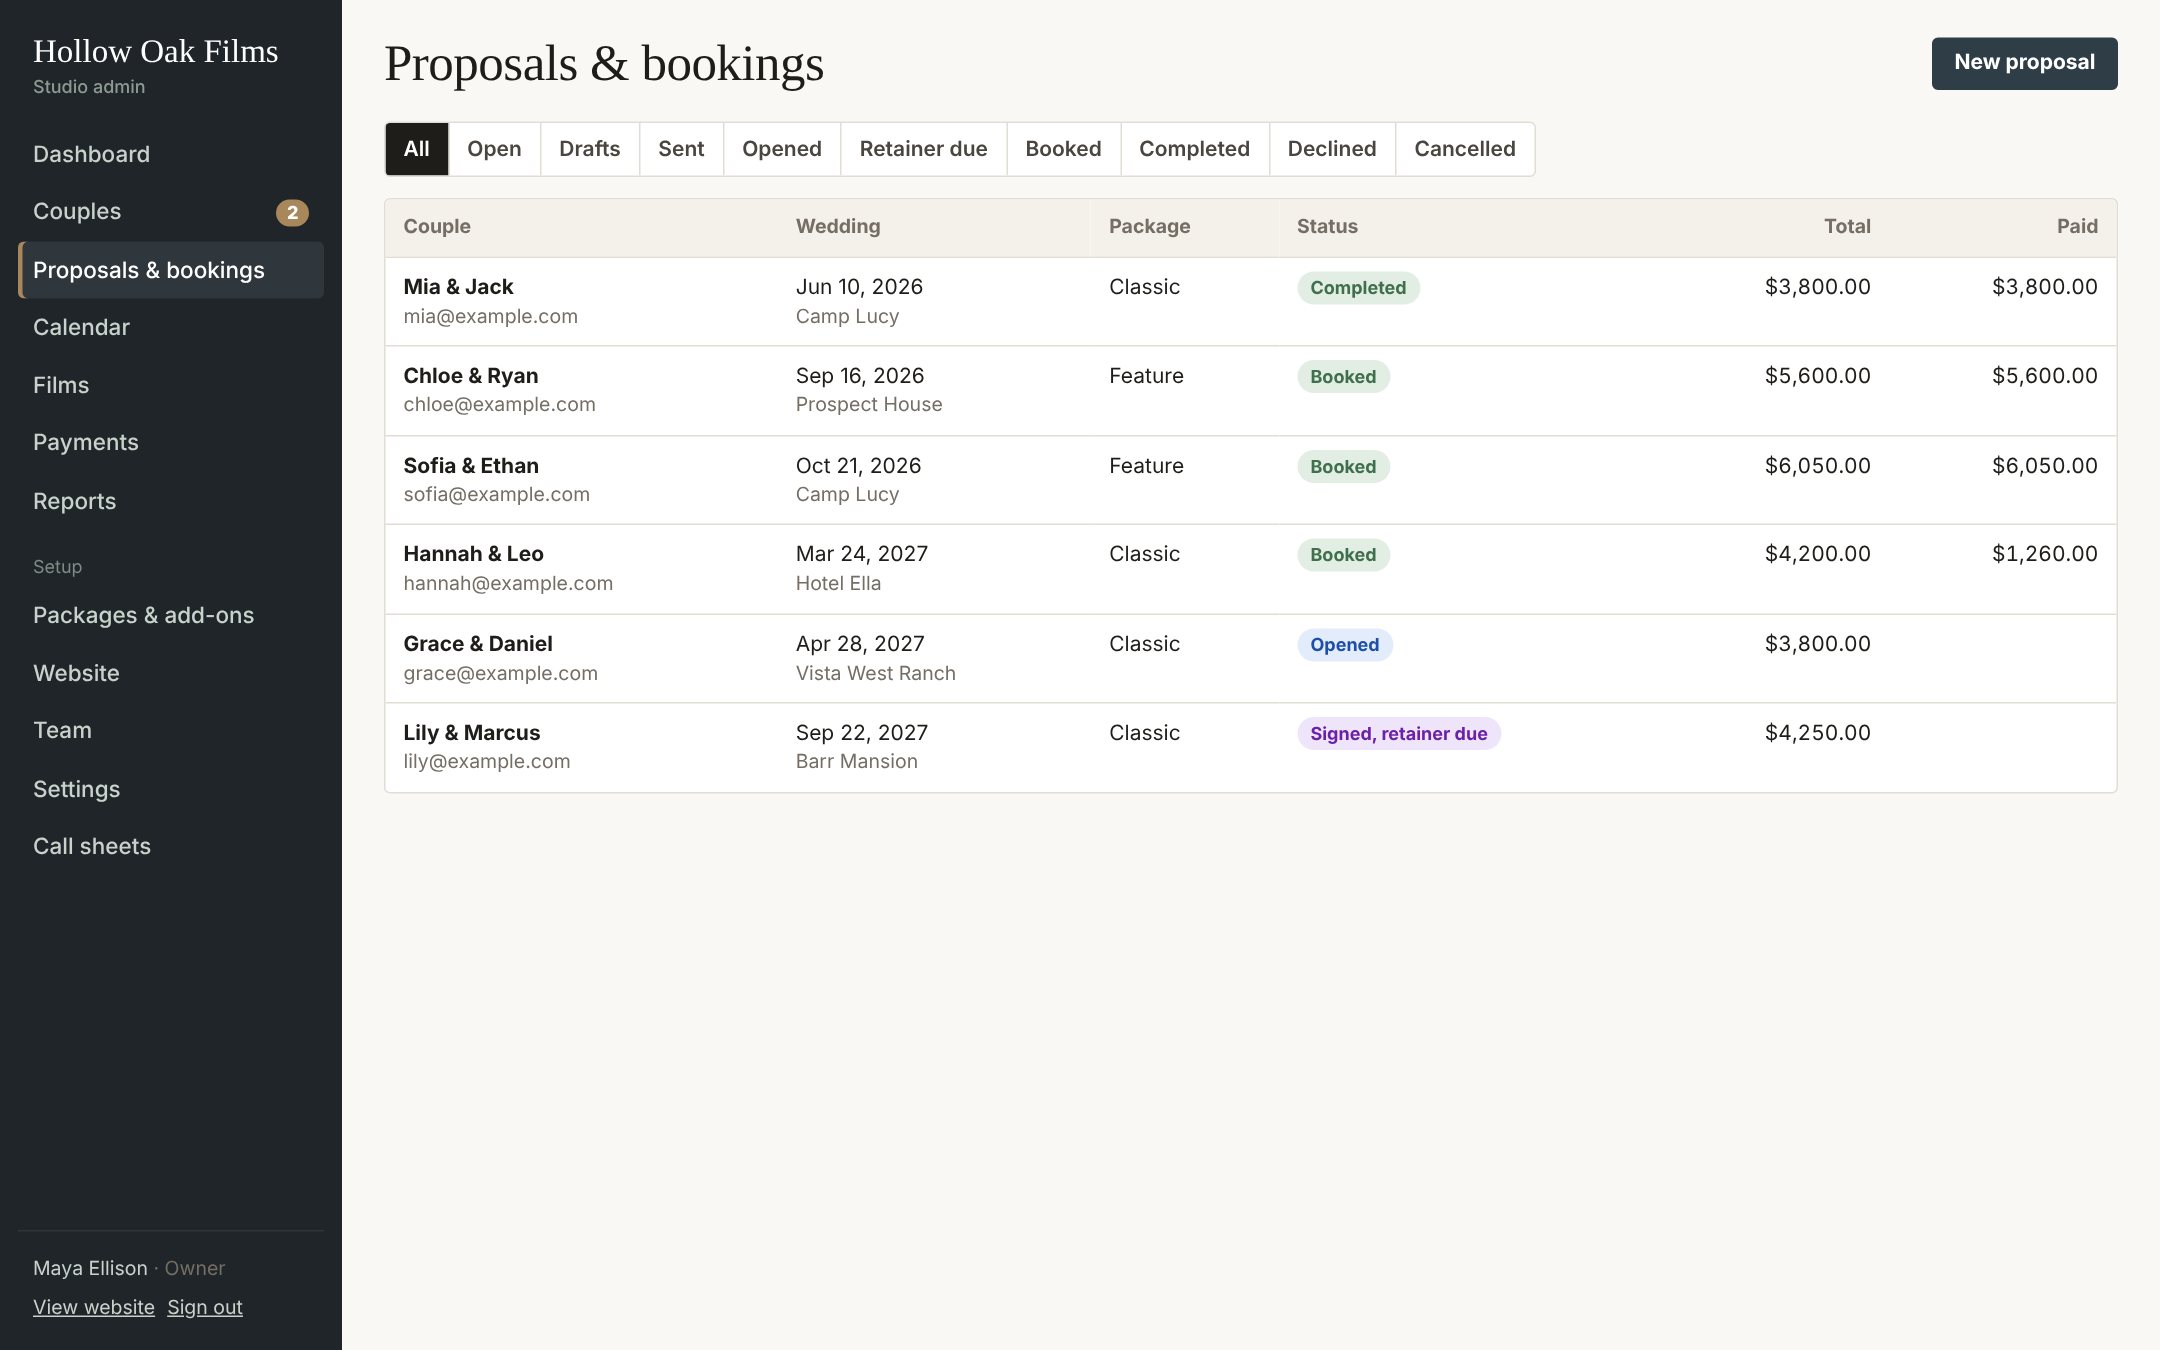Open Lily & Marcus proposal
Image resolution: width=2160 pixels, height=1350 pixels.
1250,748
